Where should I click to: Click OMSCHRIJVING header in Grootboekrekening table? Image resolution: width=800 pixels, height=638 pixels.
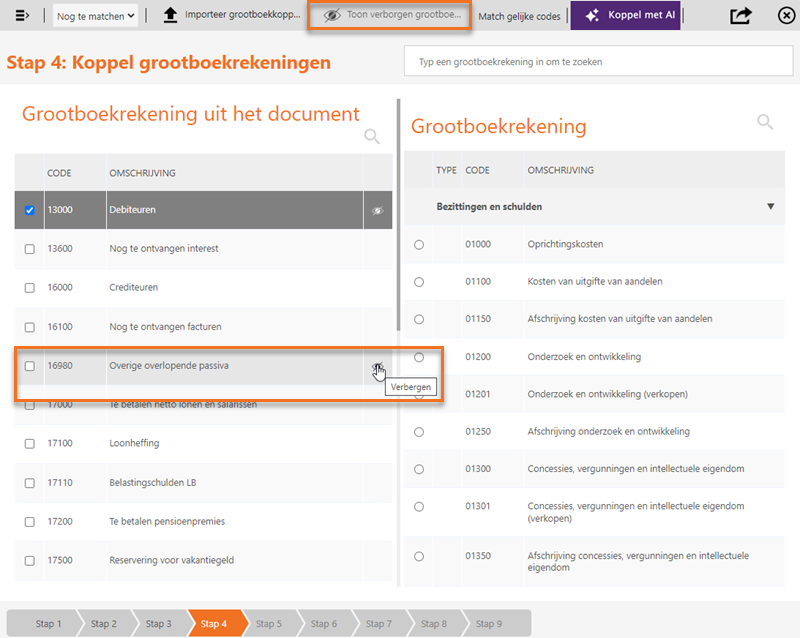point(561,170)
